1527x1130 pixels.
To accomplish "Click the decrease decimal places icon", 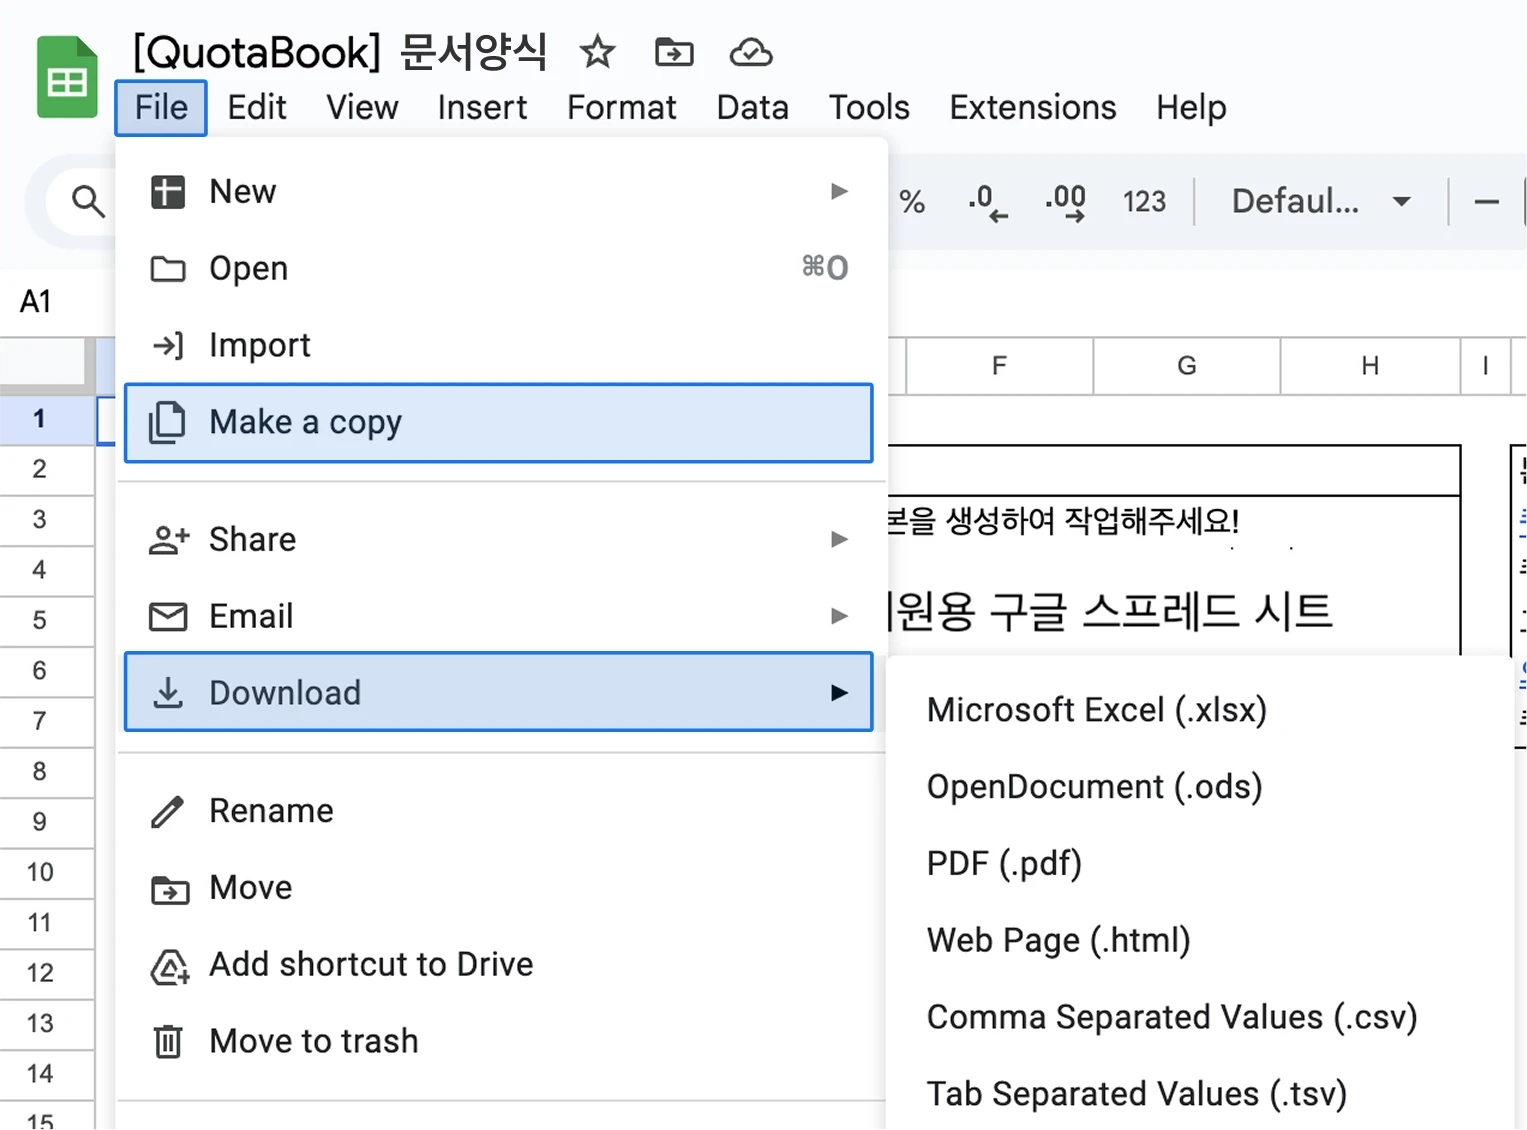I will coord(986,202).
